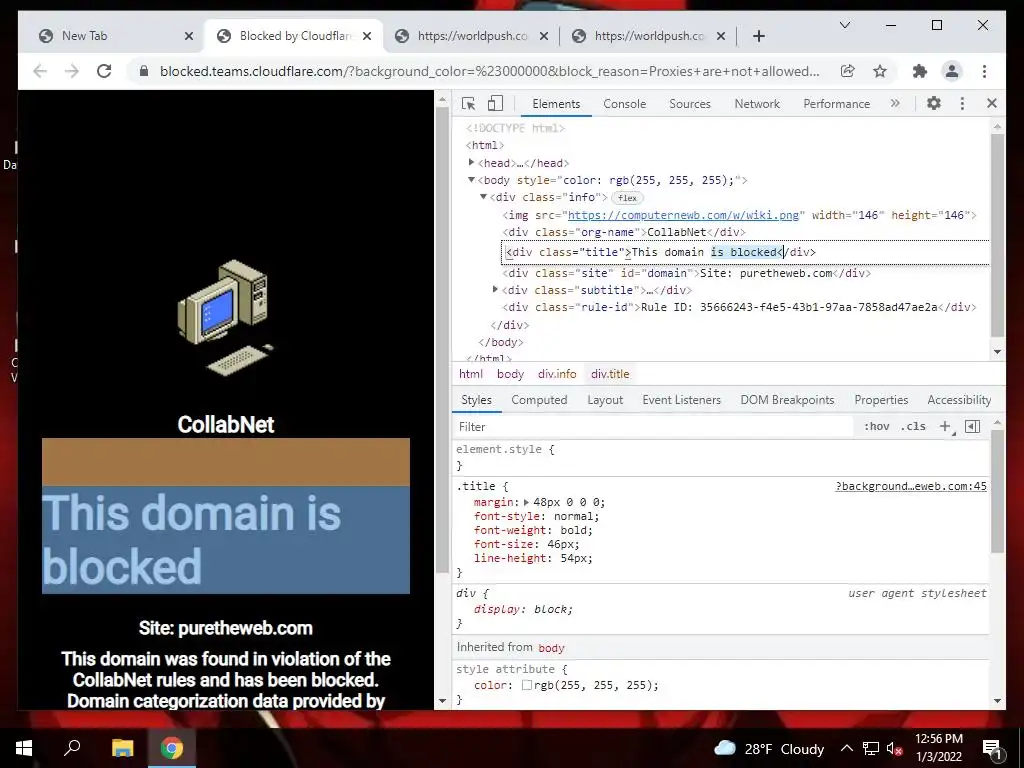Click the flex badge on div.info
Viewport: 1024px width, 768px height.
627,197
